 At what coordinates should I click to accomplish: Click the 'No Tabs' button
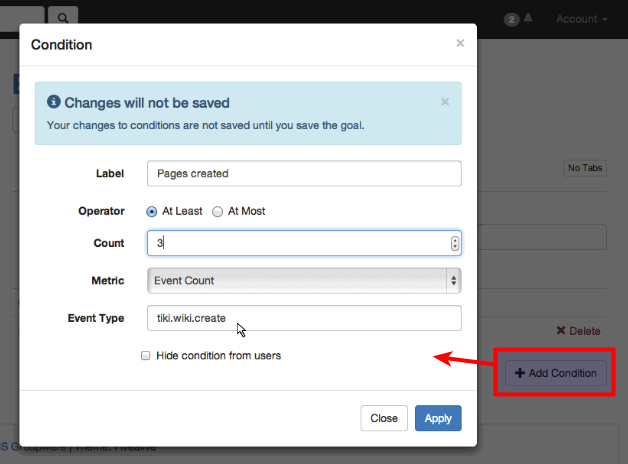click(x=585, y=168)
